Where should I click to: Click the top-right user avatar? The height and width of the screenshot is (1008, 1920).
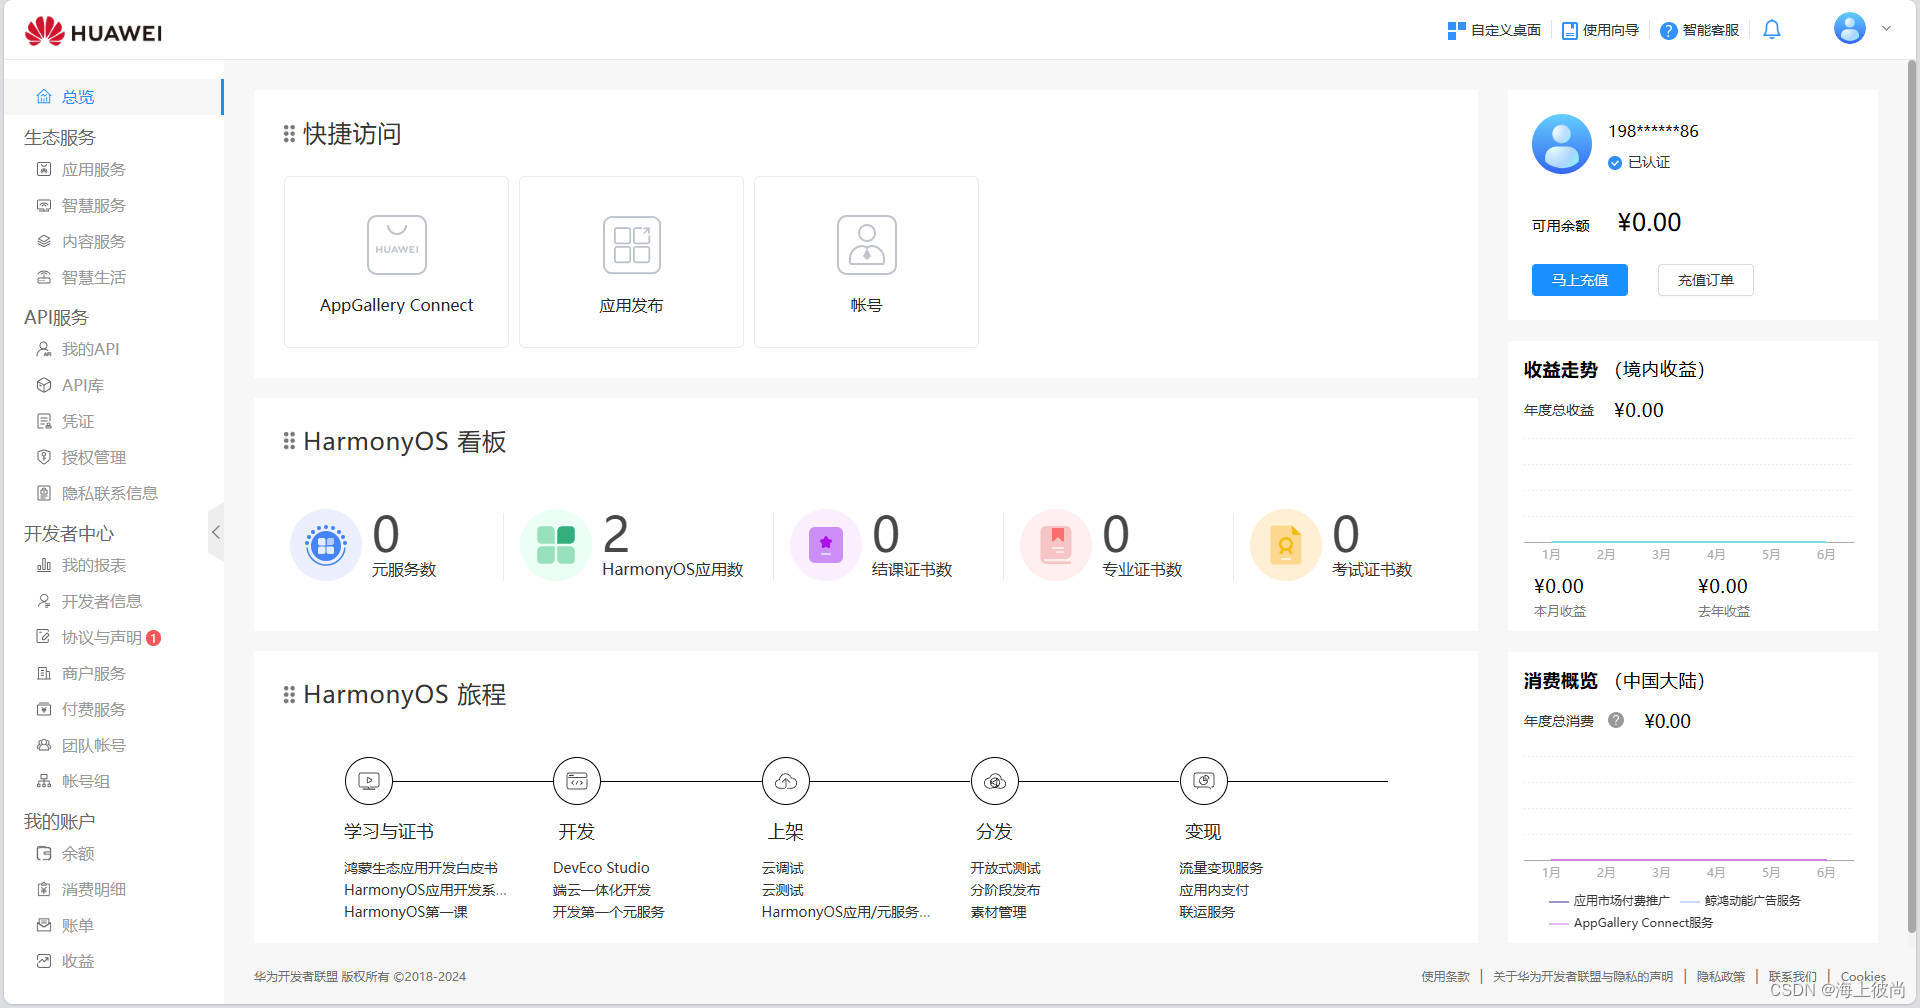1850,28
